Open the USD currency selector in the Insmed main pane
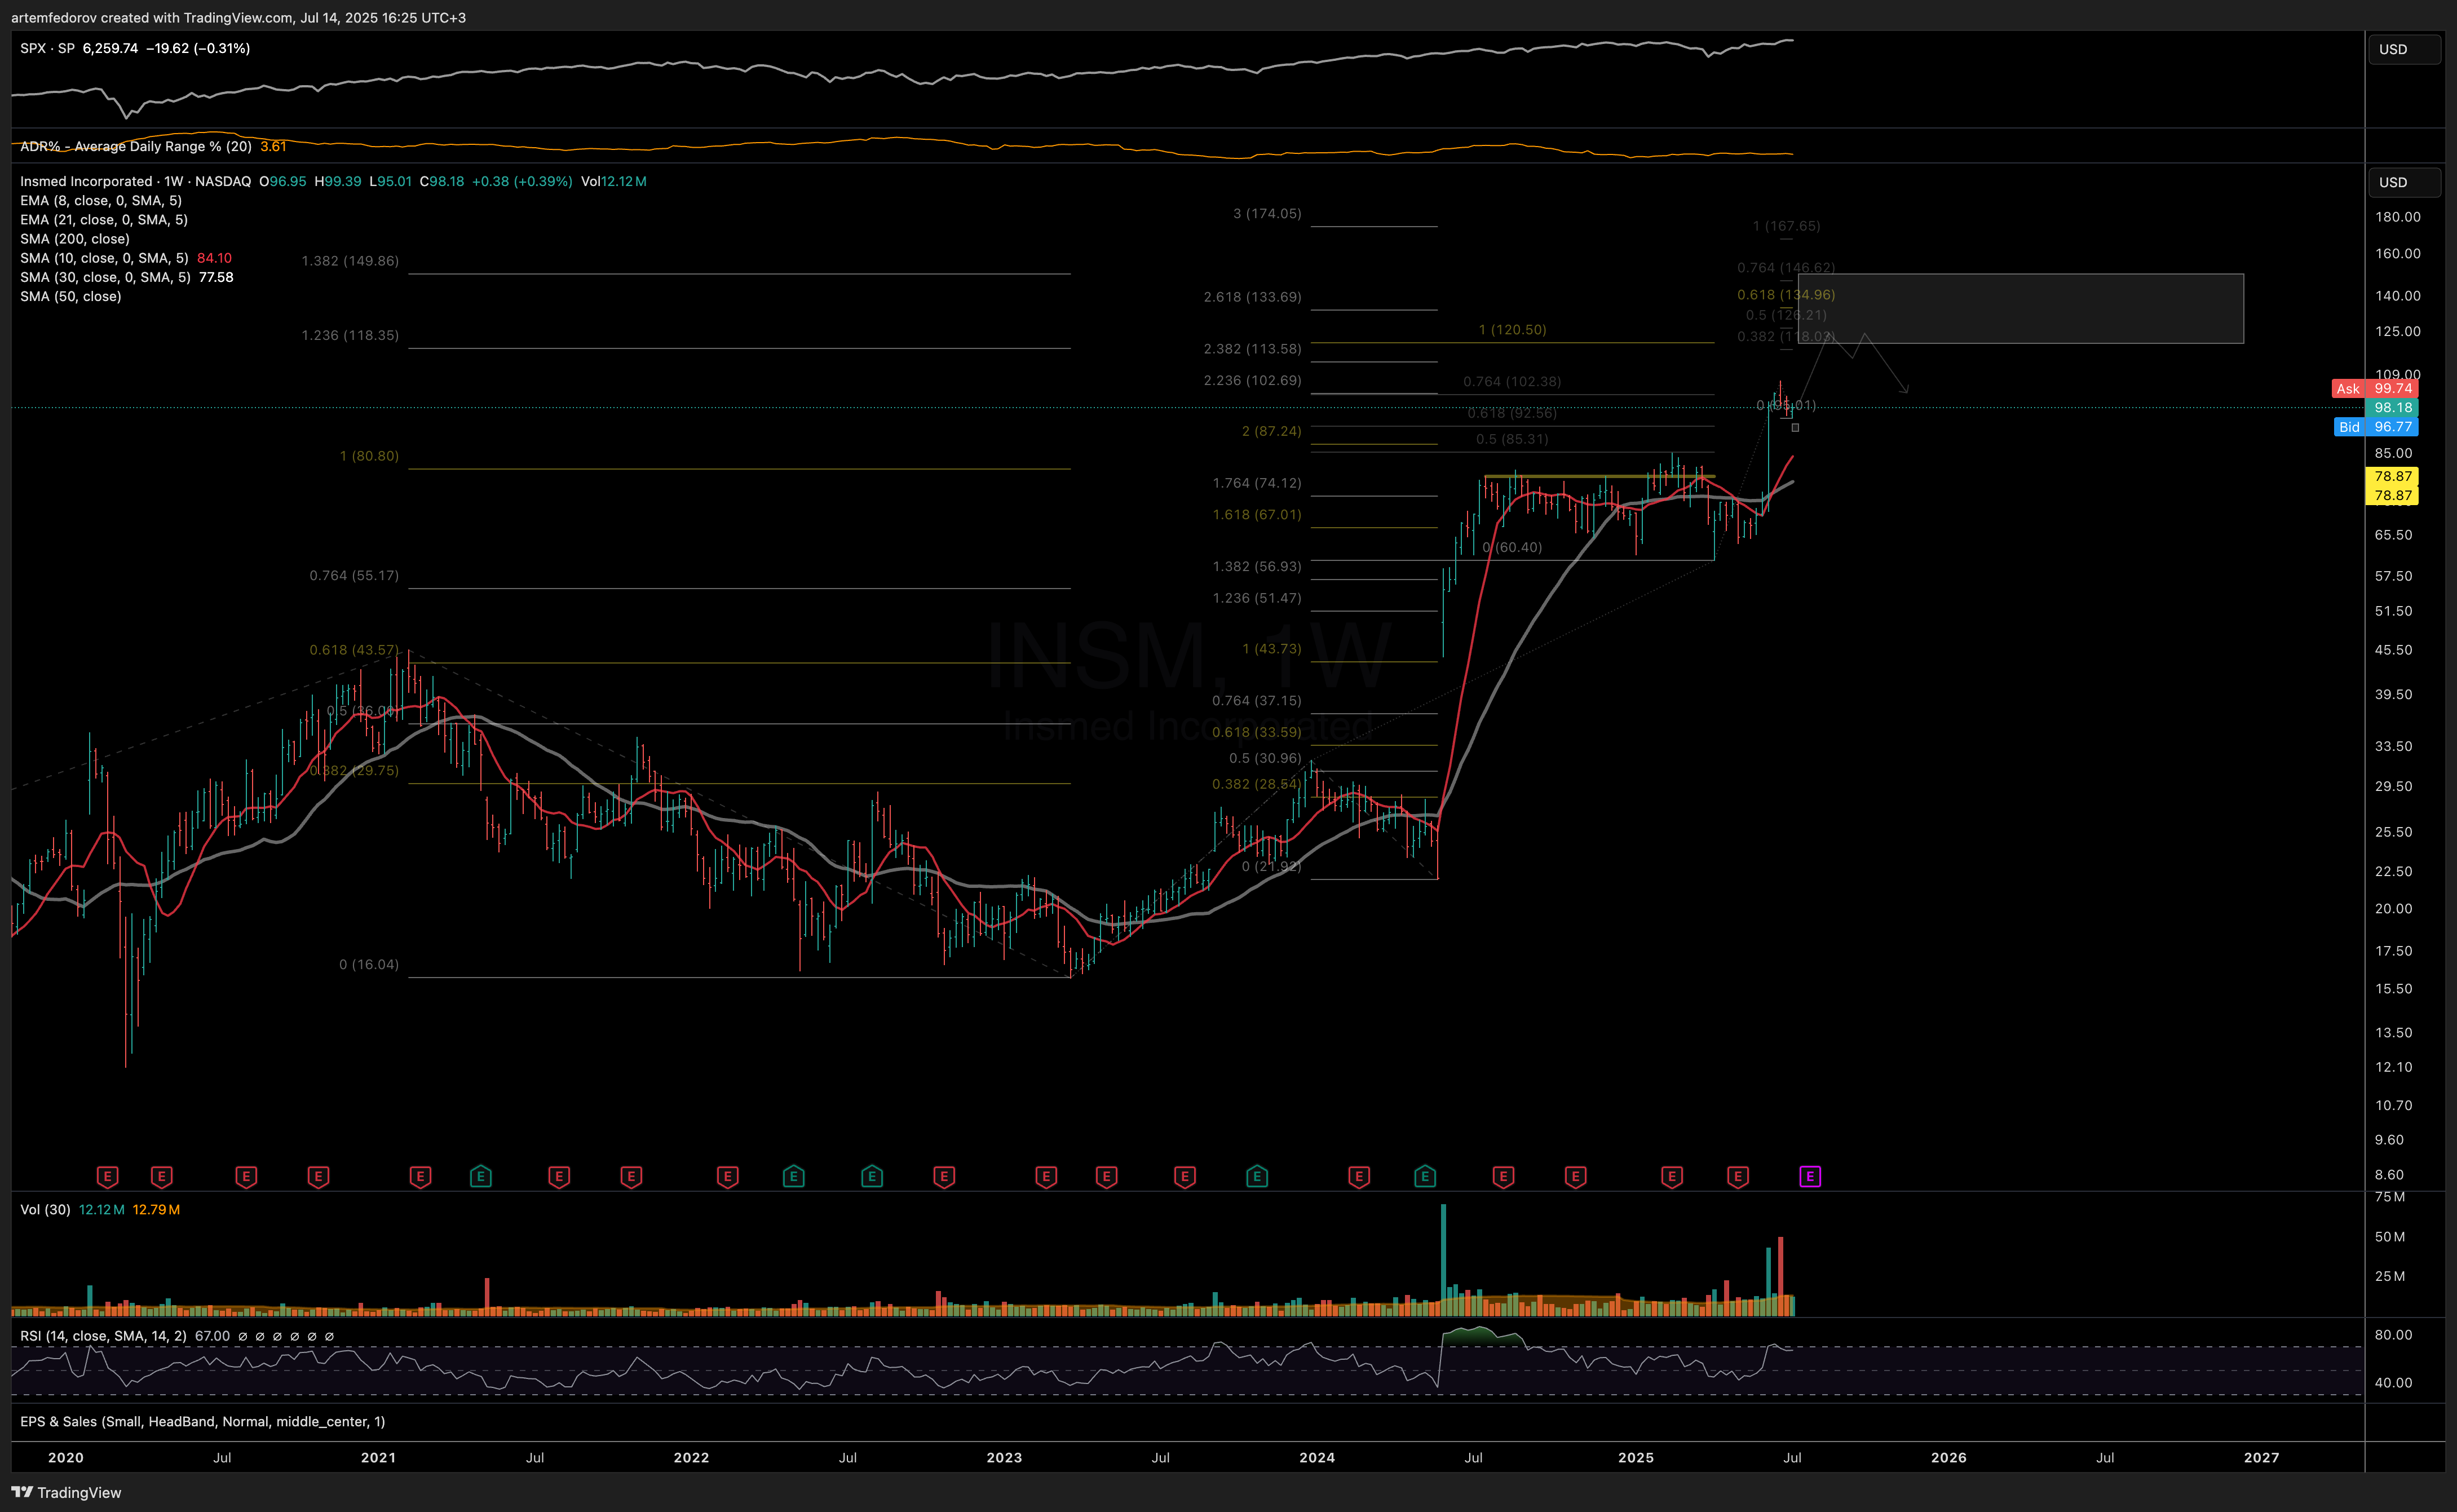The height and width of the screenshot is (1512, 2457). coord(2404,182)
